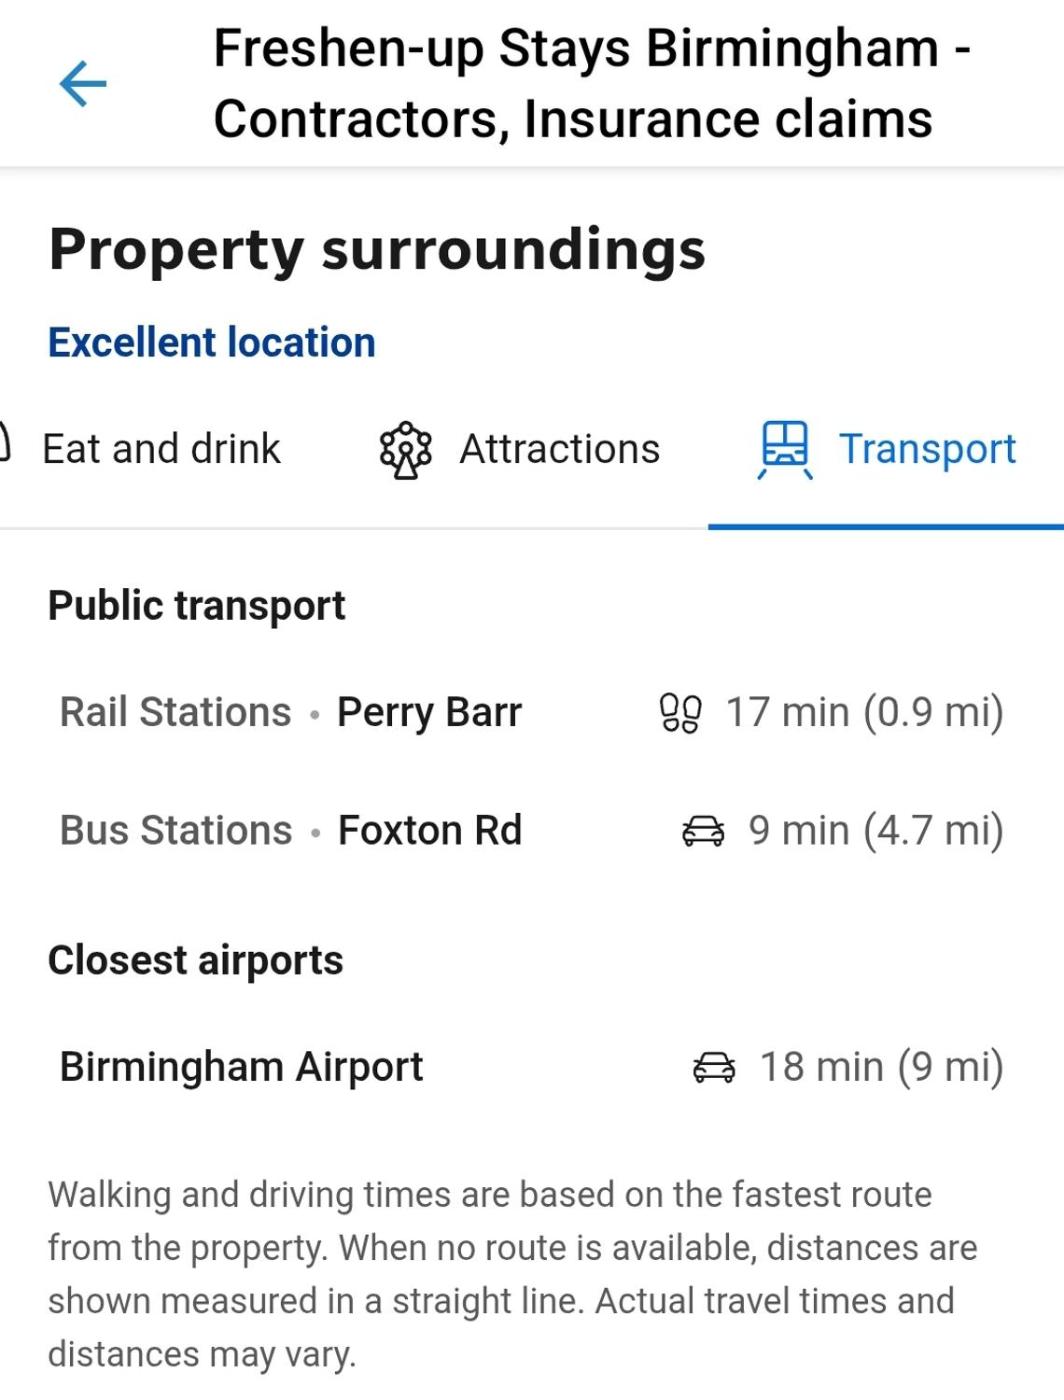Click the 18 min (9 mi) airport distance

click(x=881, y=1067)
